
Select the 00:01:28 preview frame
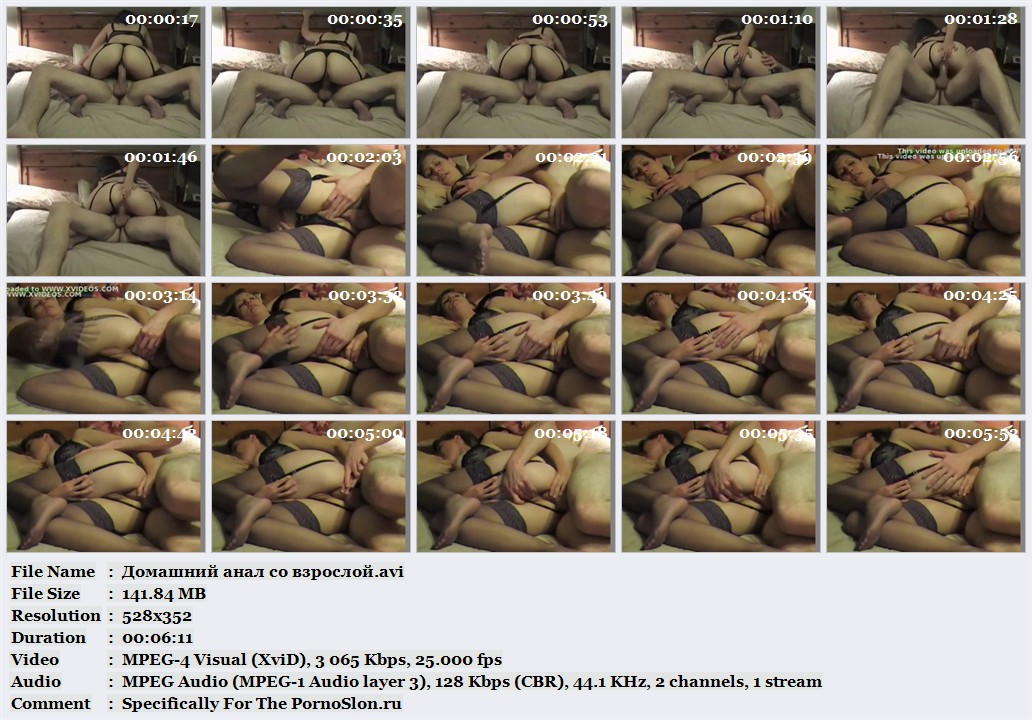tap(926, 72)
